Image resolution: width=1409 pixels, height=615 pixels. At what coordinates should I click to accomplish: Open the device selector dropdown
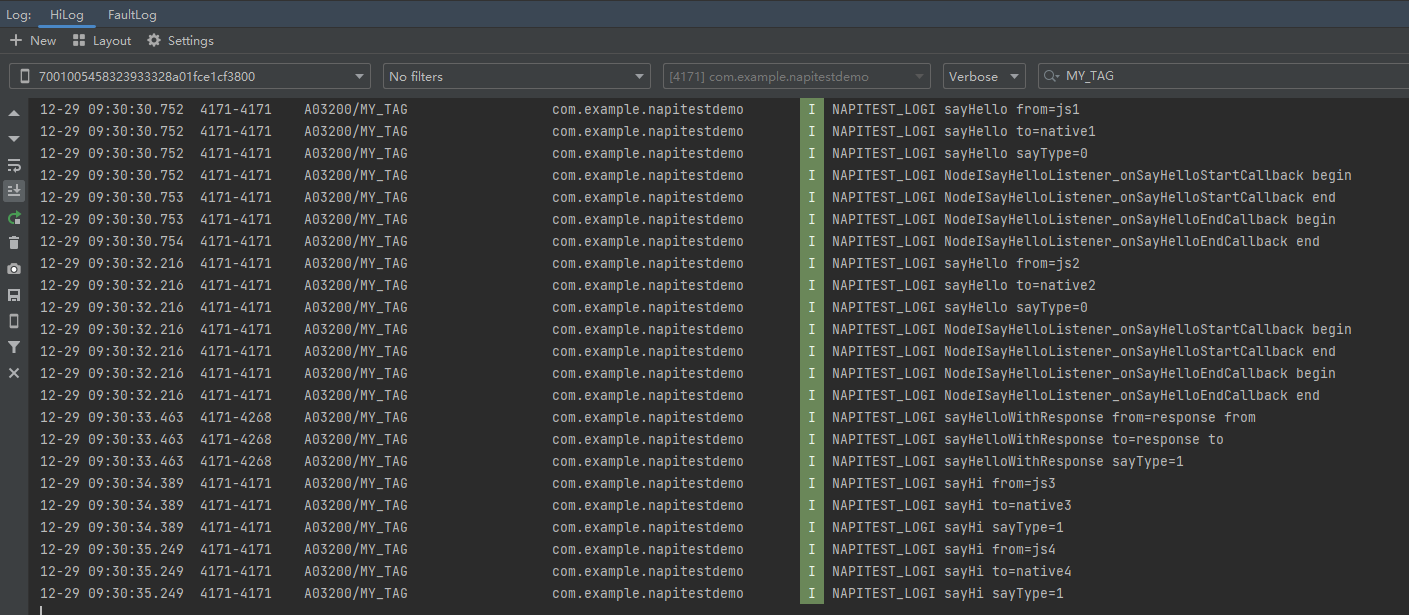190,77
